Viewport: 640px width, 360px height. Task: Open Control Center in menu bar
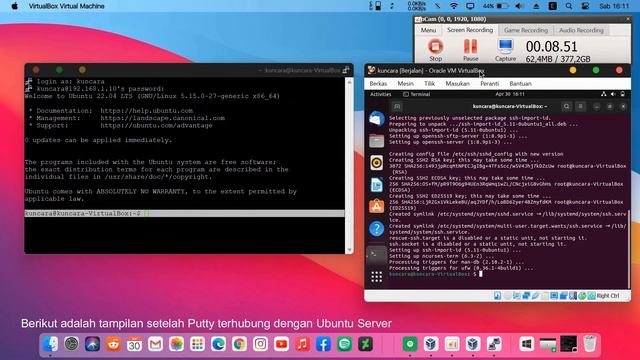(x=585, y=6)
